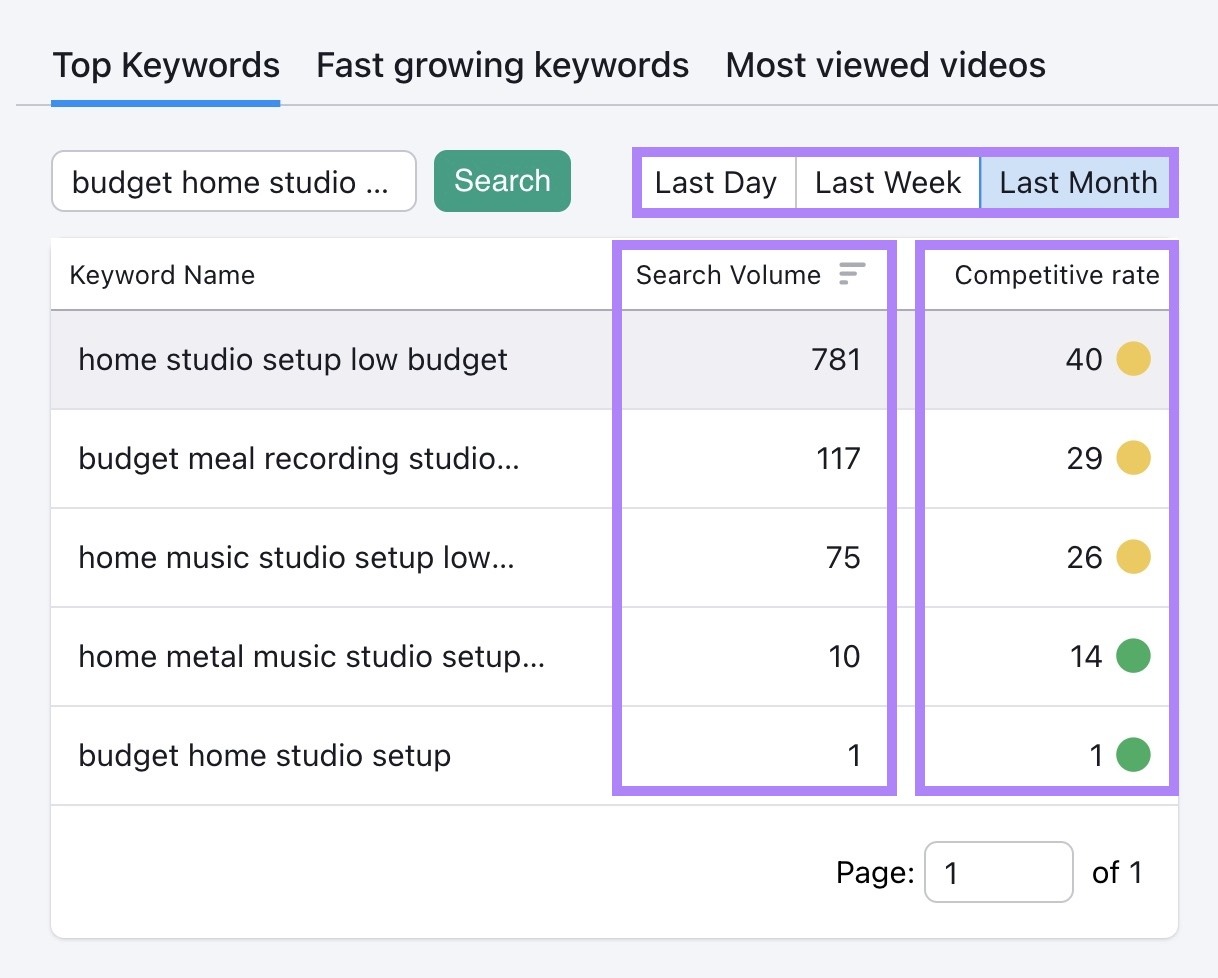1218x978 pixels.
Task: Click search volume value 75
Action: [x=843, y=557]
